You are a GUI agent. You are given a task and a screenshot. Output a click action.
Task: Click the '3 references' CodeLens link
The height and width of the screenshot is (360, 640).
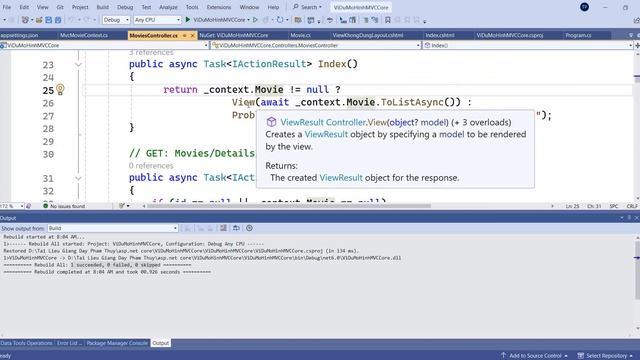151,53
